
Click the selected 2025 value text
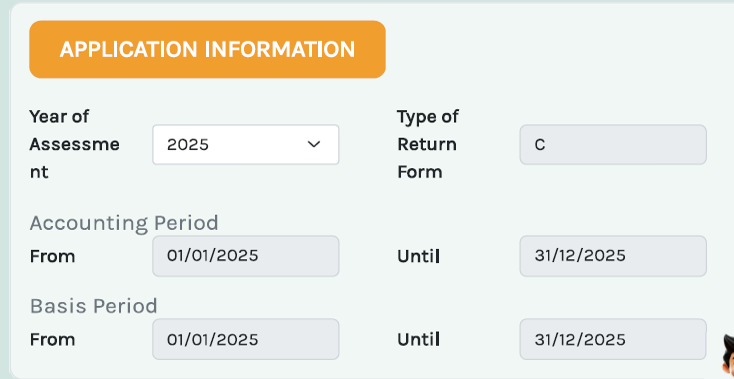click(x=188, y=145)
